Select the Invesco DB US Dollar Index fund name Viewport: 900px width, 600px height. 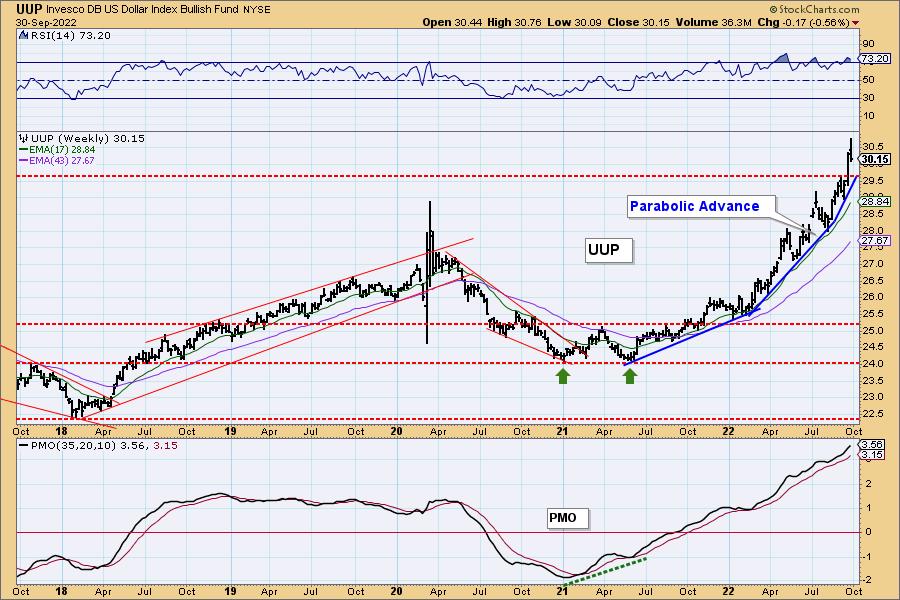click(143, 10)
